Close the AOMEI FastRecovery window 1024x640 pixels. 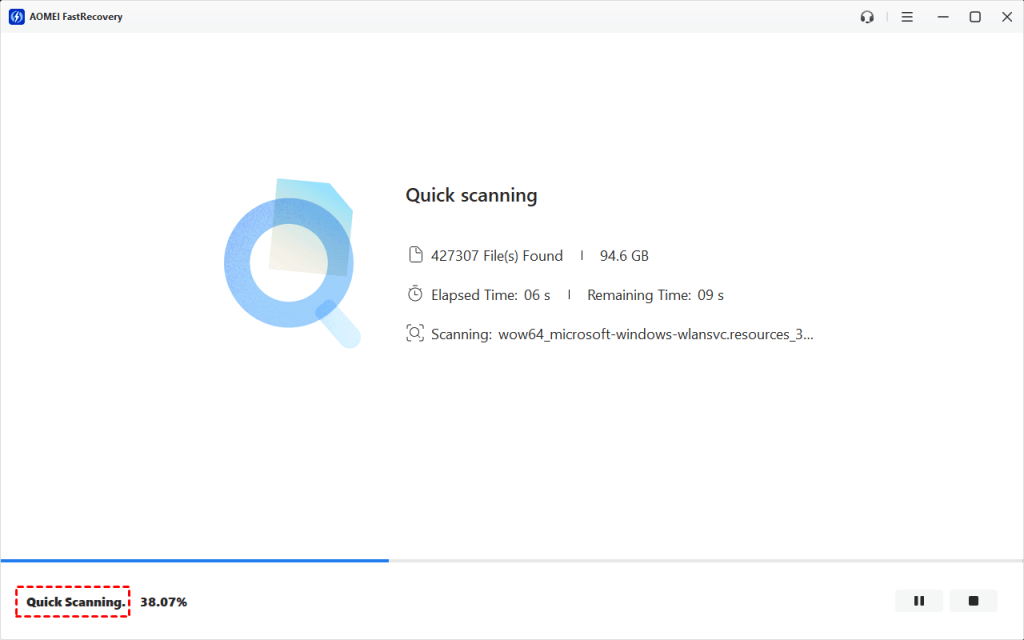[1006, 17]
